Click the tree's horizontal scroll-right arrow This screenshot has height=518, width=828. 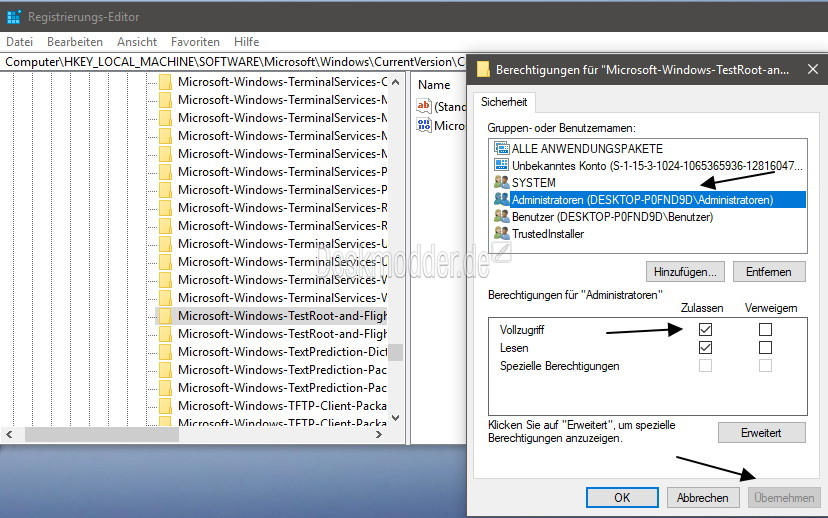[x=379, y=435]
